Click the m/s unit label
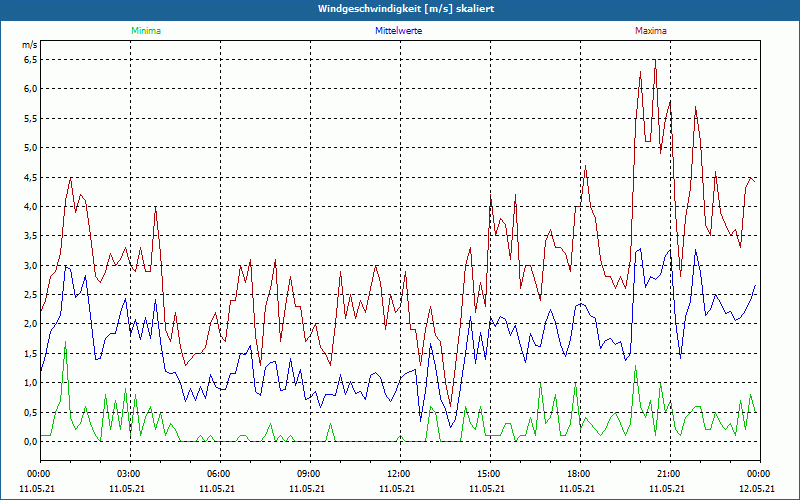Image resolution: width=800 pixels, height=500 pixels. [x=30, y=45]
